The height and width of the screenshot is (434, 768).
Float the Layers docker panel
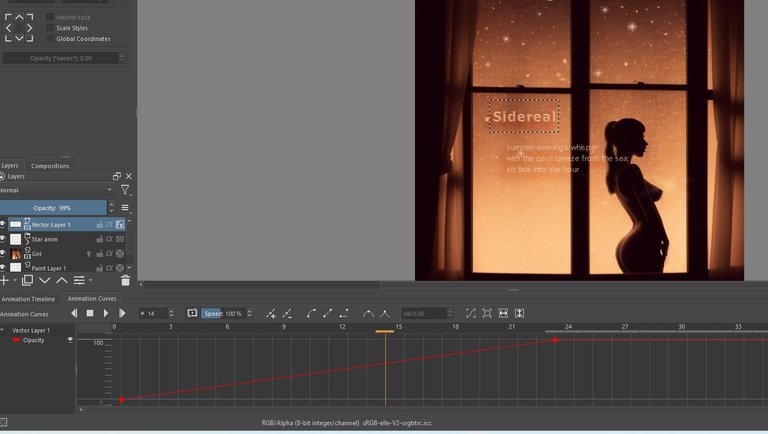coord(117,176)
